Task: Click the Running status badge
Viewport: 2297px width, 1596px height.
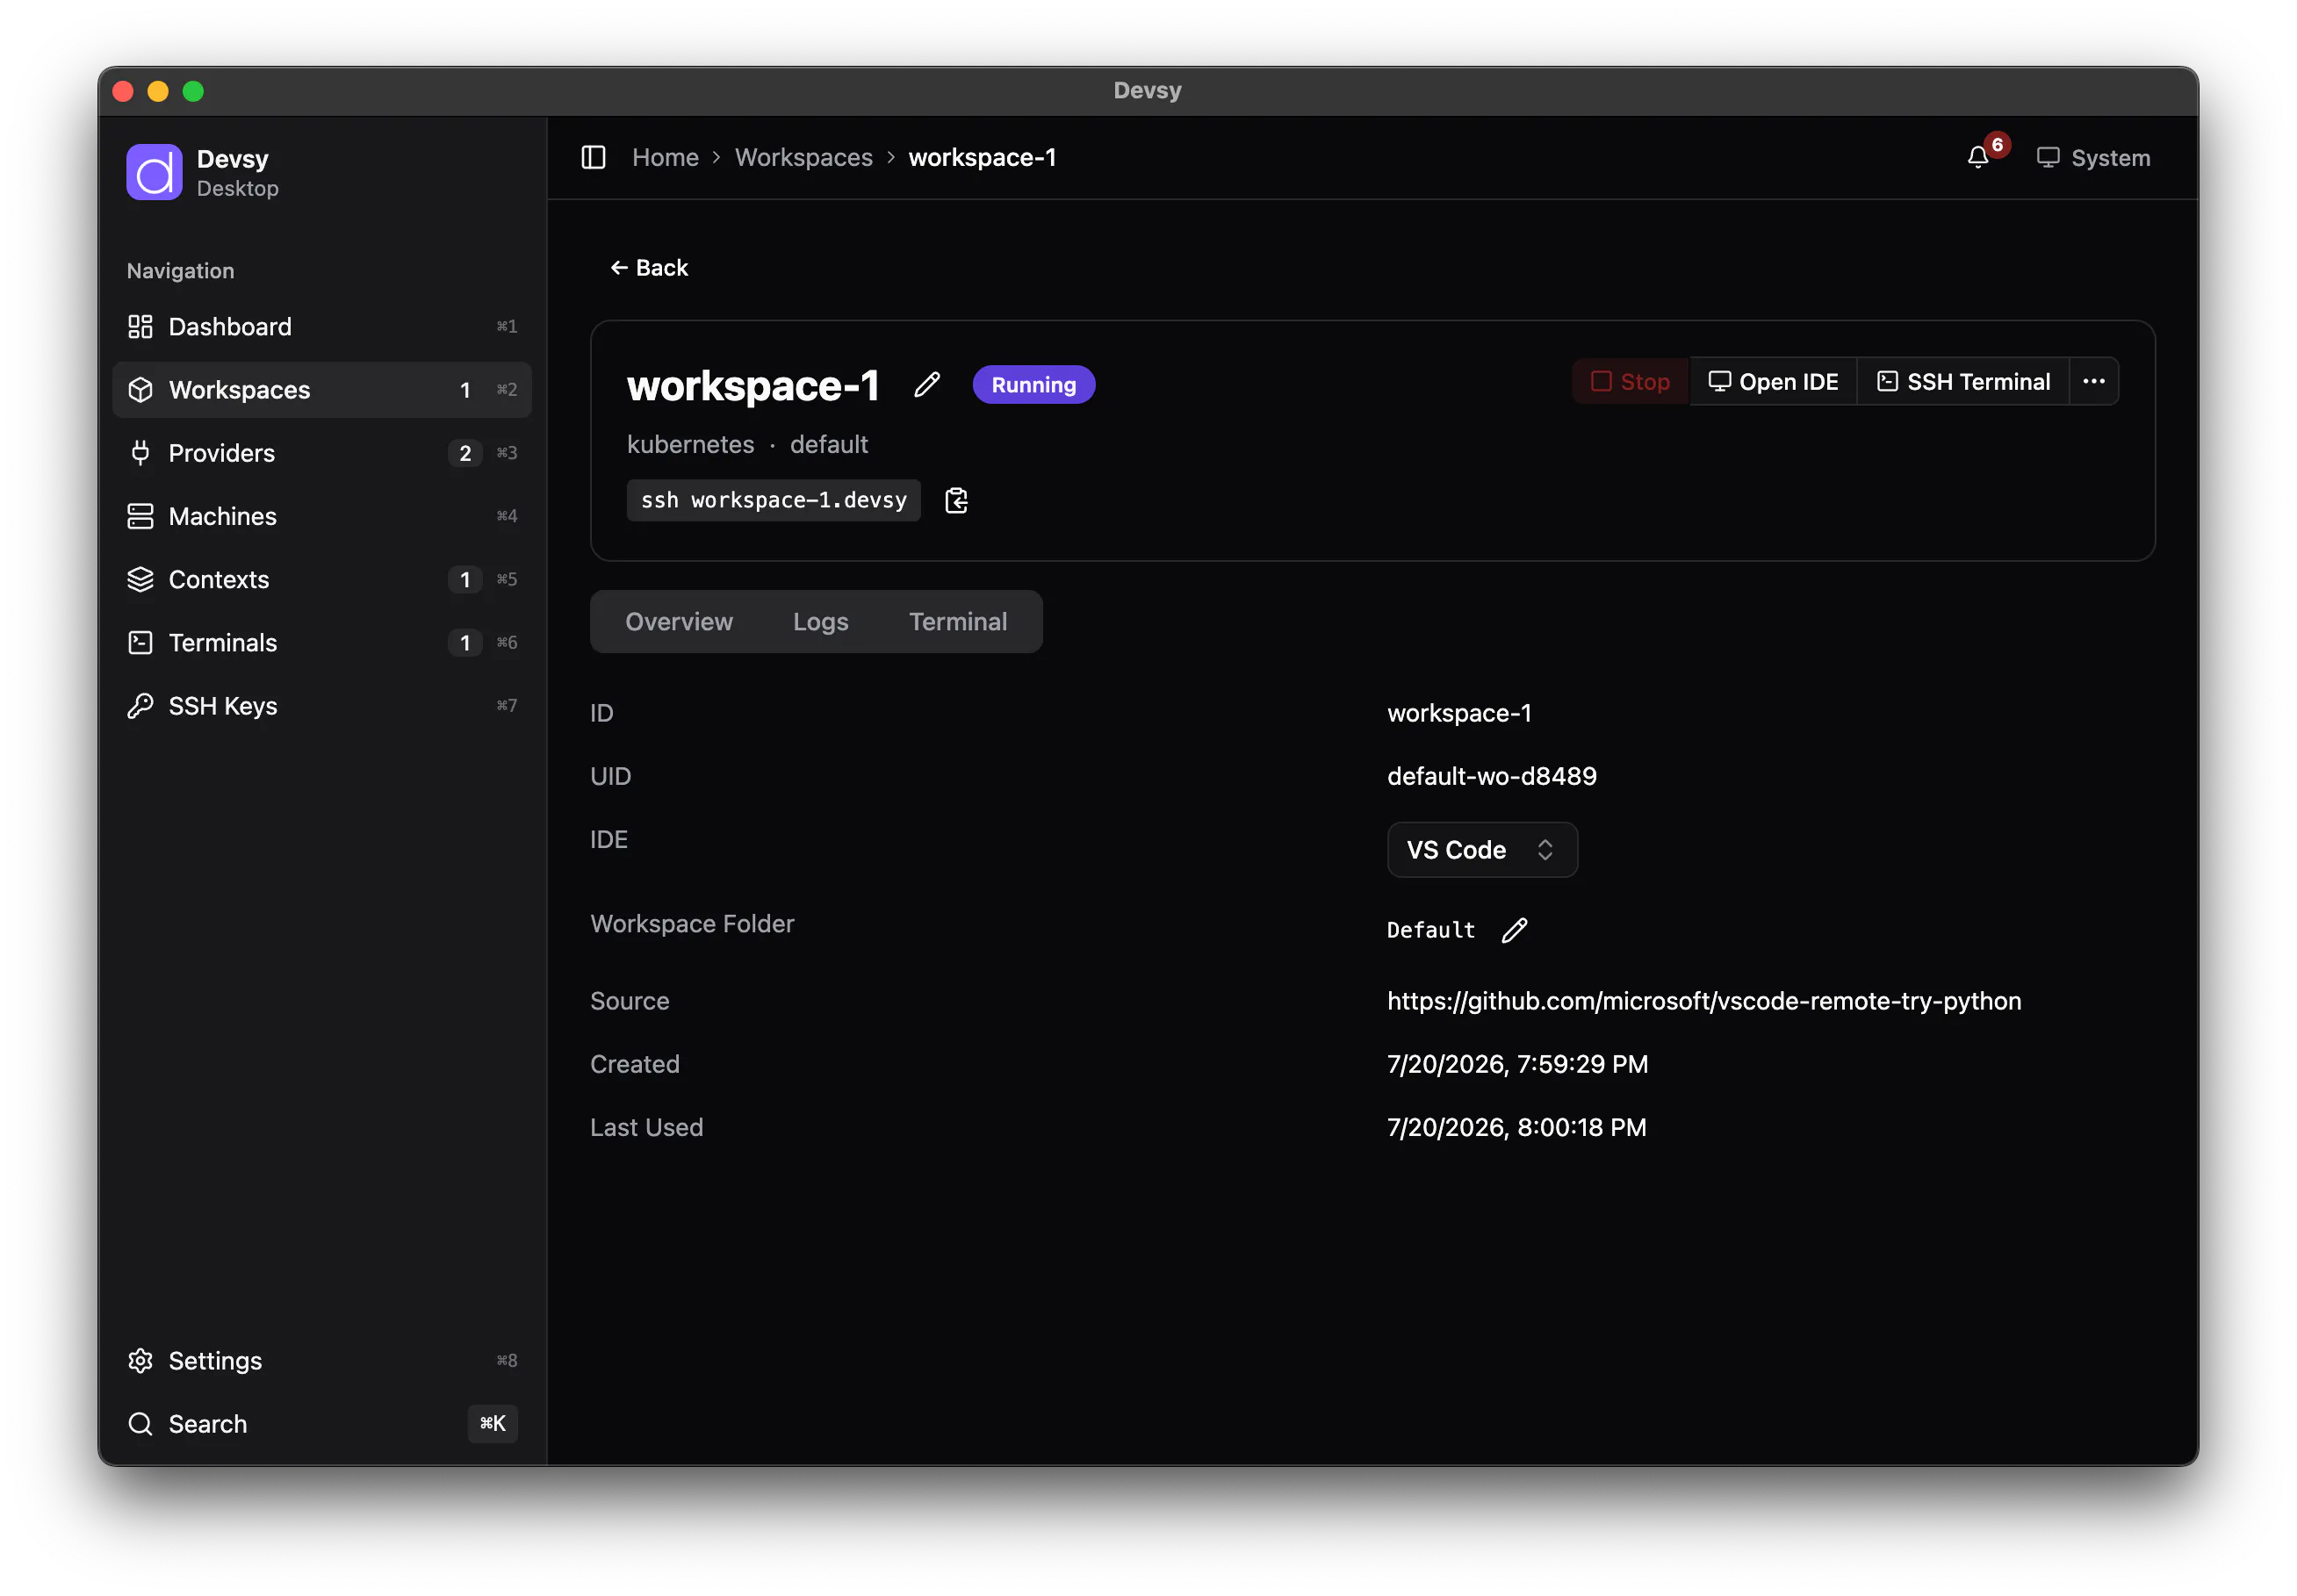Action: (1033, 385)
